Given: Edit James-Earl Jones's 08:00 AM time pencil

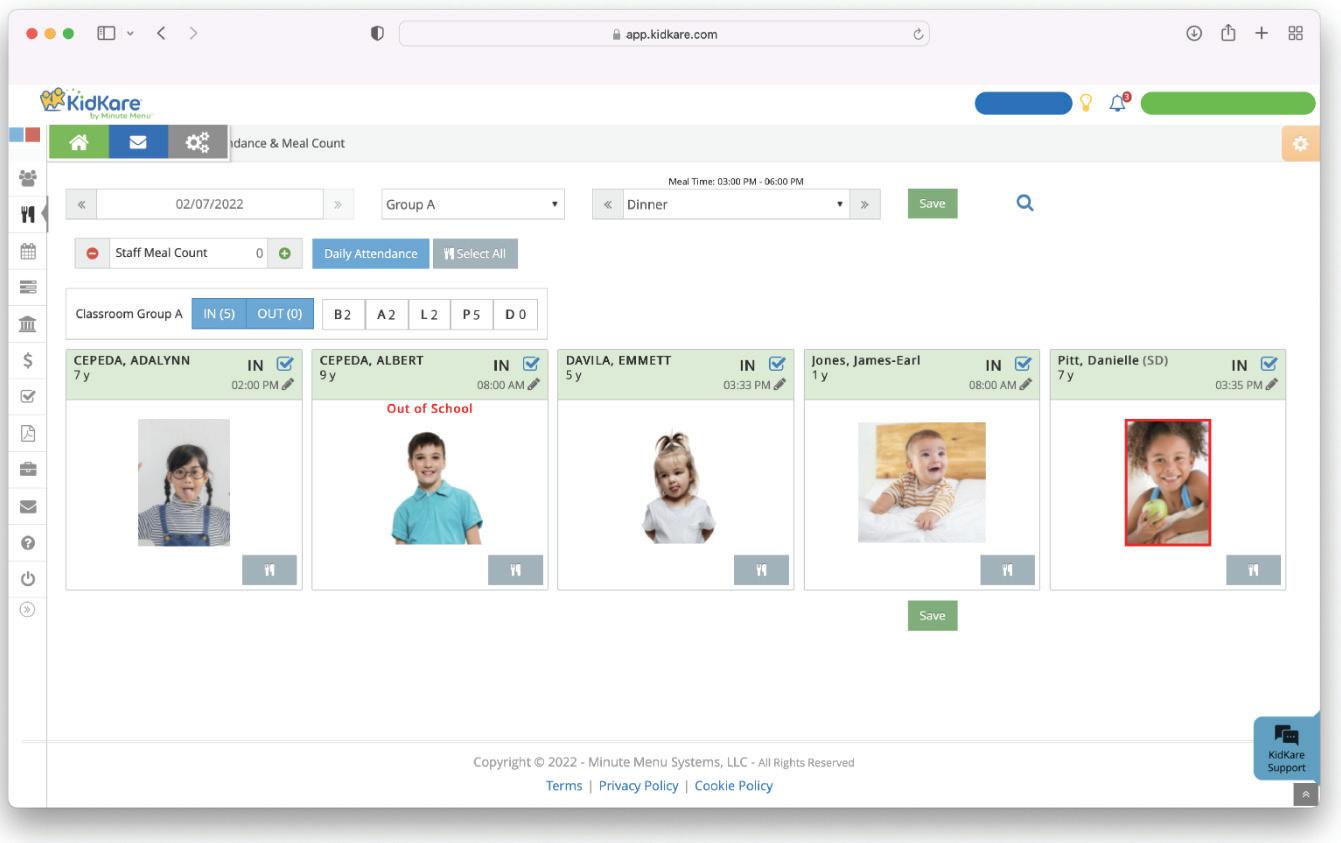Looking at the screenshot, I should point(1026,384).
